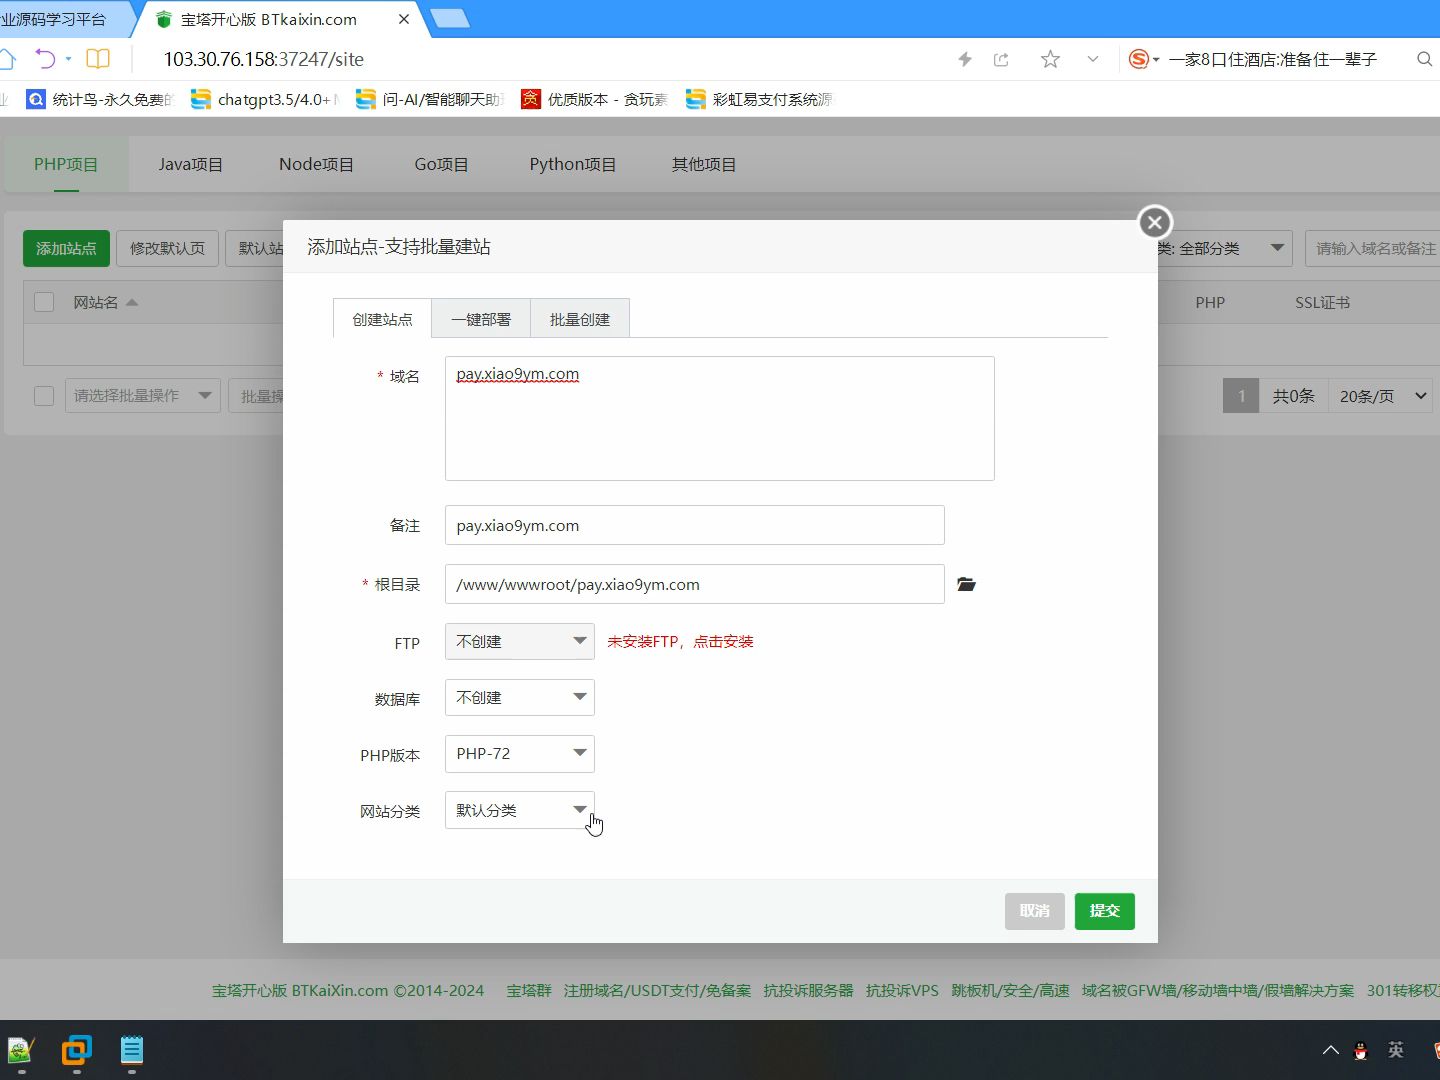The image size is (1440, 1080).
Task: Click the QQ penguin tray icon
Action: [1360, 1050]
